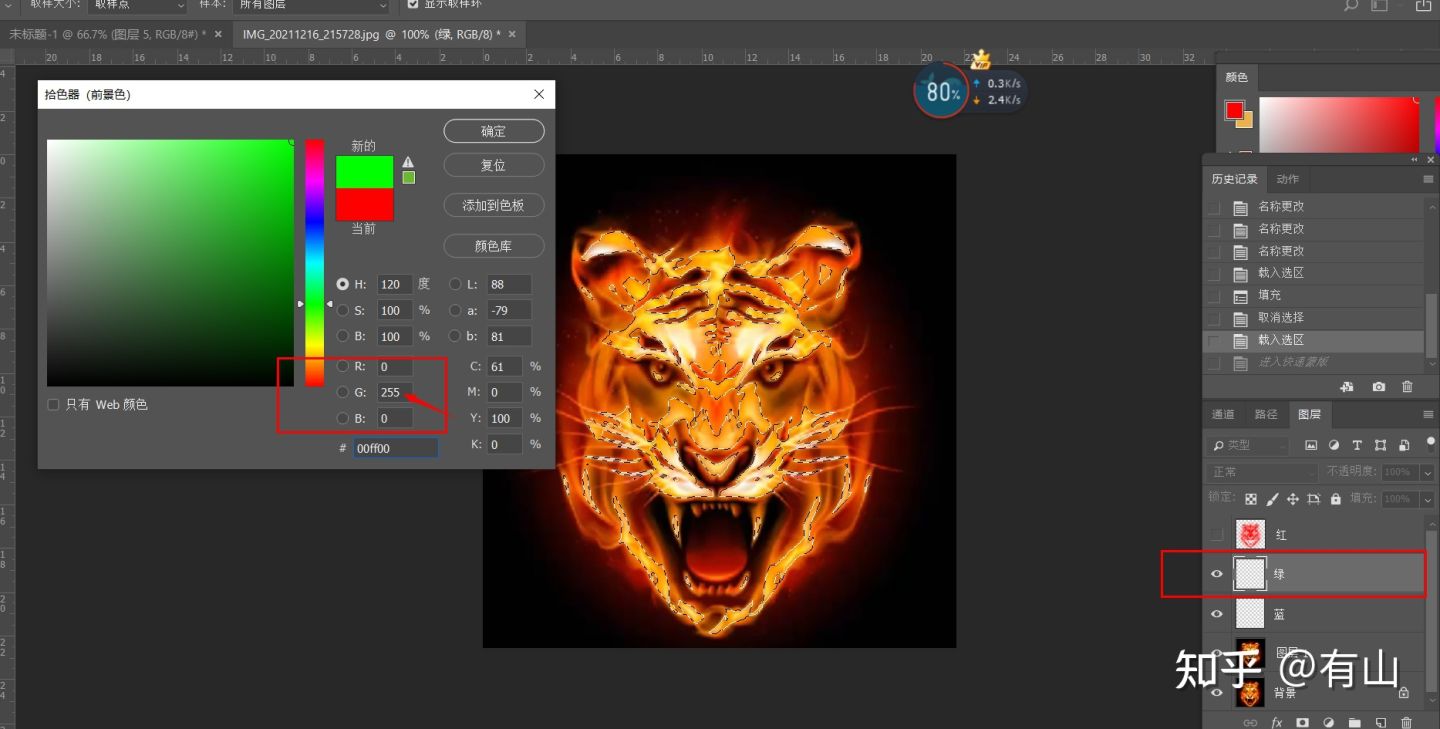Image resolution: width=1440 pixels, height=729 pixels.
Task: Create a new layer group
Action: point(1355,722)
